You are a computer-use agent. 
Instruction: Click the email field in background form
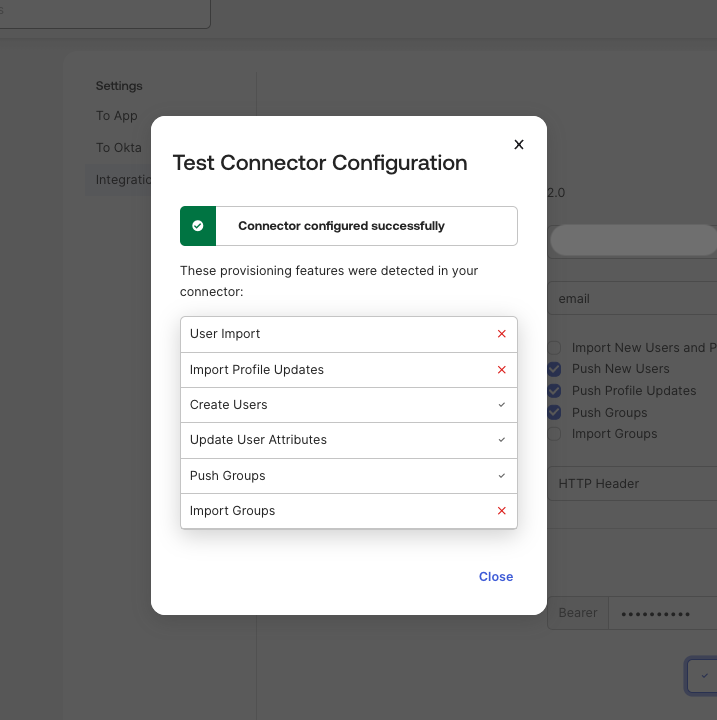click(x=632, y=298)
